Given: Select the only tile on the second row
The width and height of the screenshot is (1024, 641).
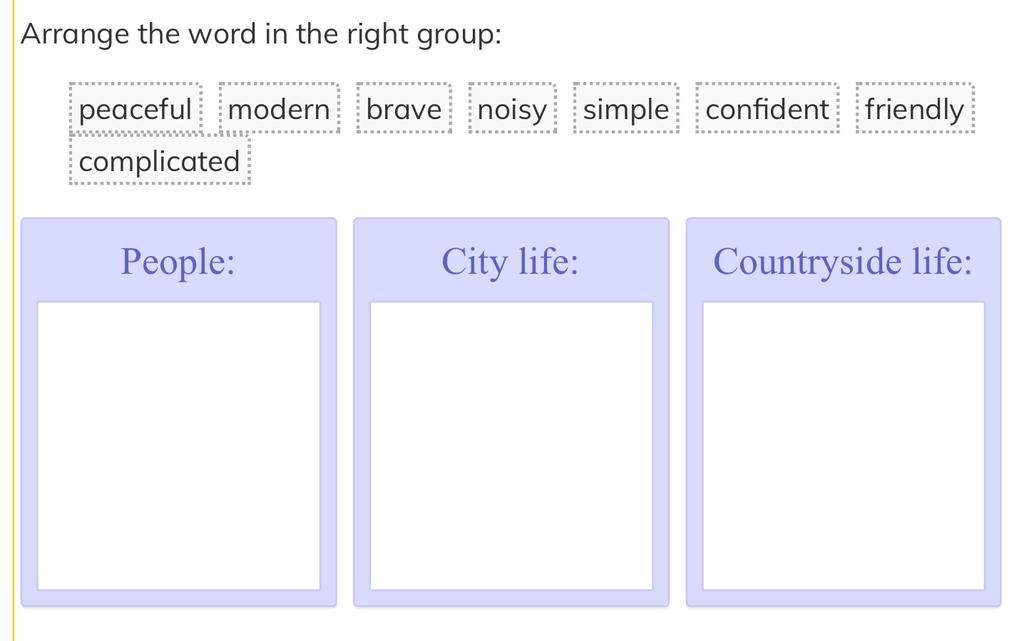Looking at the screenshot, I should pos(160,161).
